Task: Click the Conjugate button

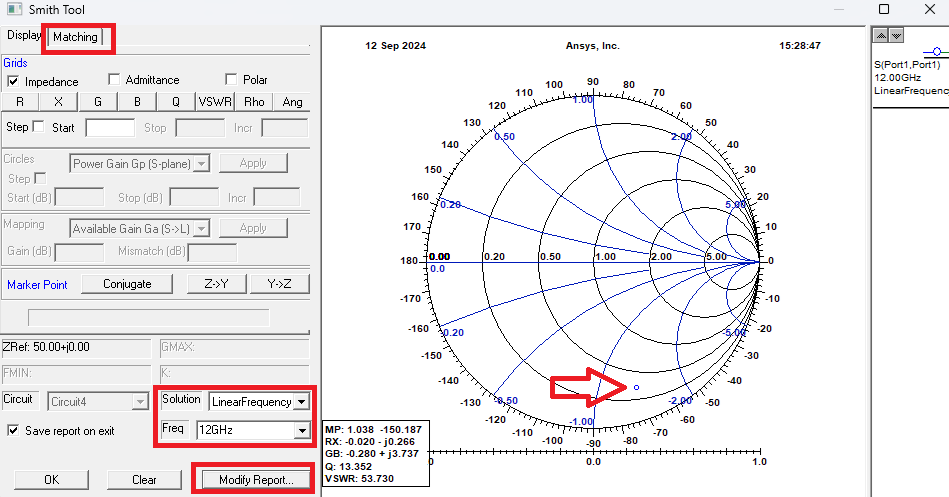Action: [x=127, y=284]
